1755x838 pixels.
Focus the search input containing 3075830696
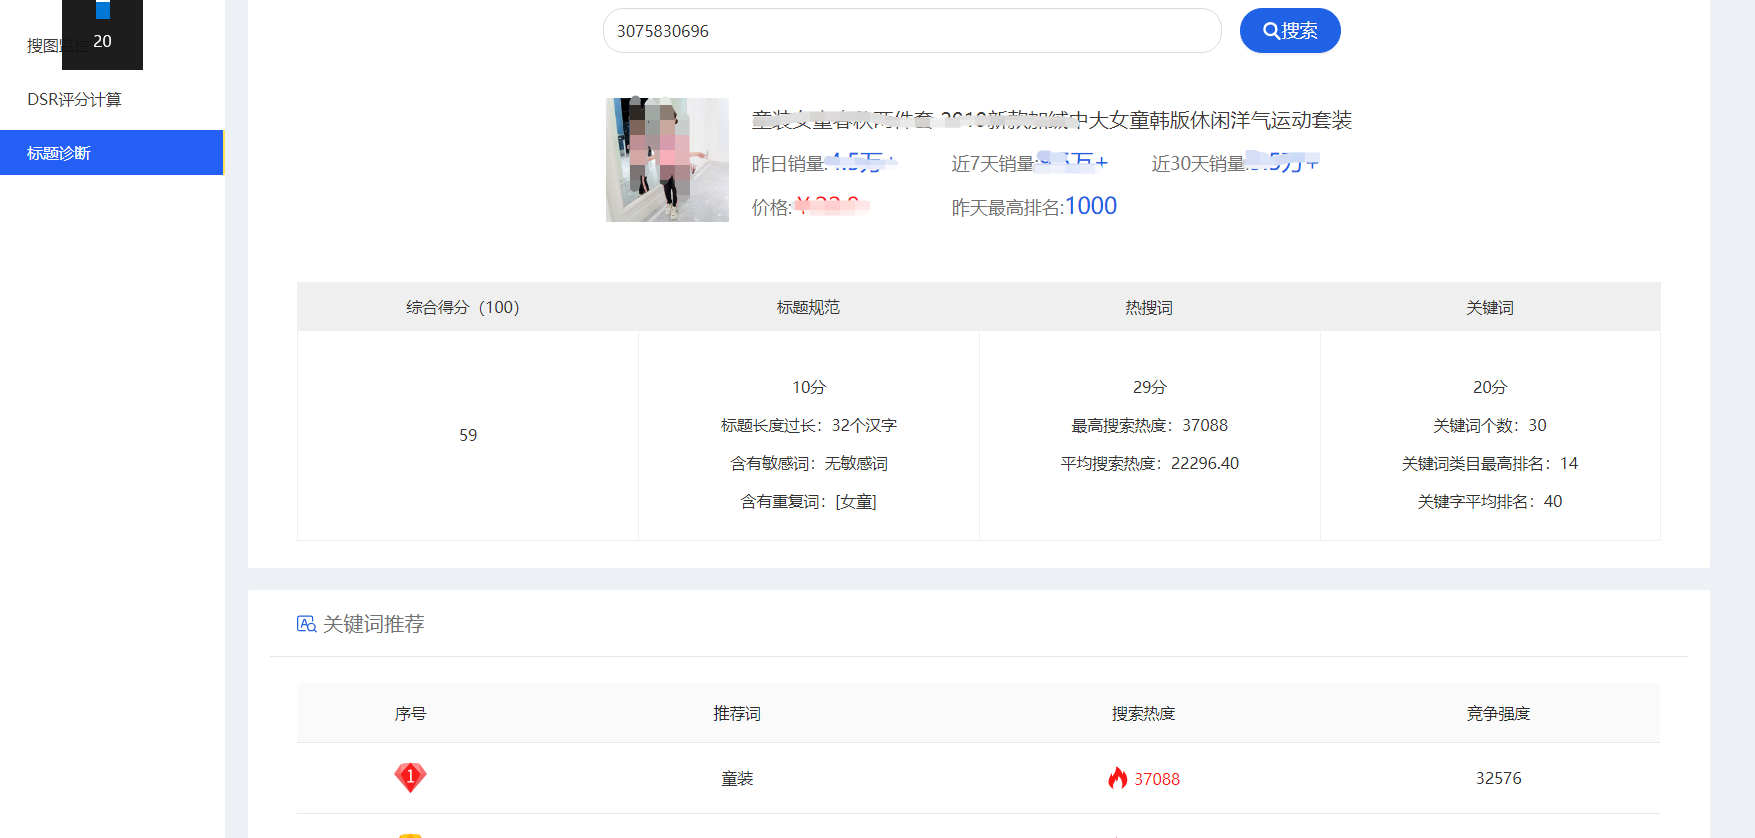coord(912,31)
